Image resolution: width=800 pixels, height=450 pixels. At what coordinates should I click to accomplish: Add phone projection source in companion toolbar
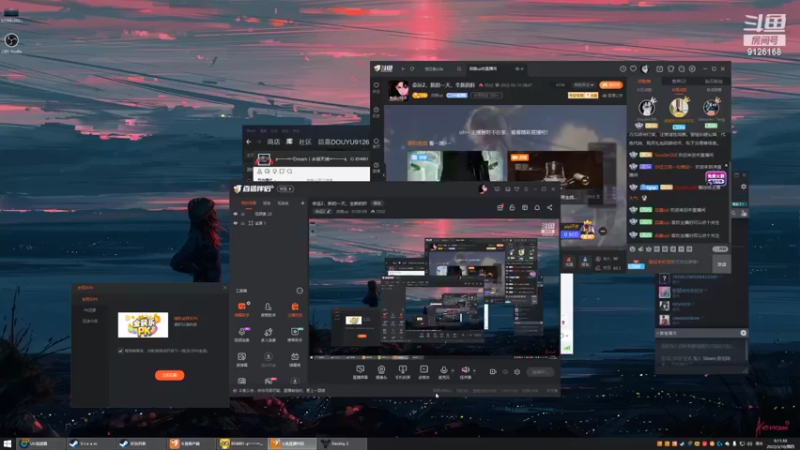pyautogui.click(x=403, y=372)
